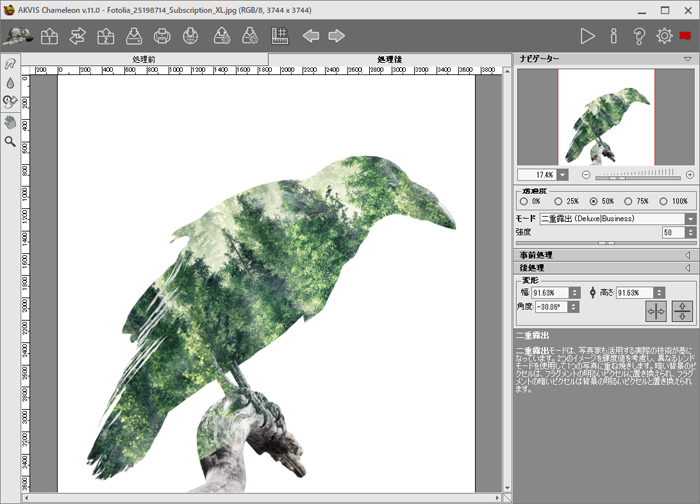
Task: Click the 角度 angle spinner arrows
Action: point(574,307)
